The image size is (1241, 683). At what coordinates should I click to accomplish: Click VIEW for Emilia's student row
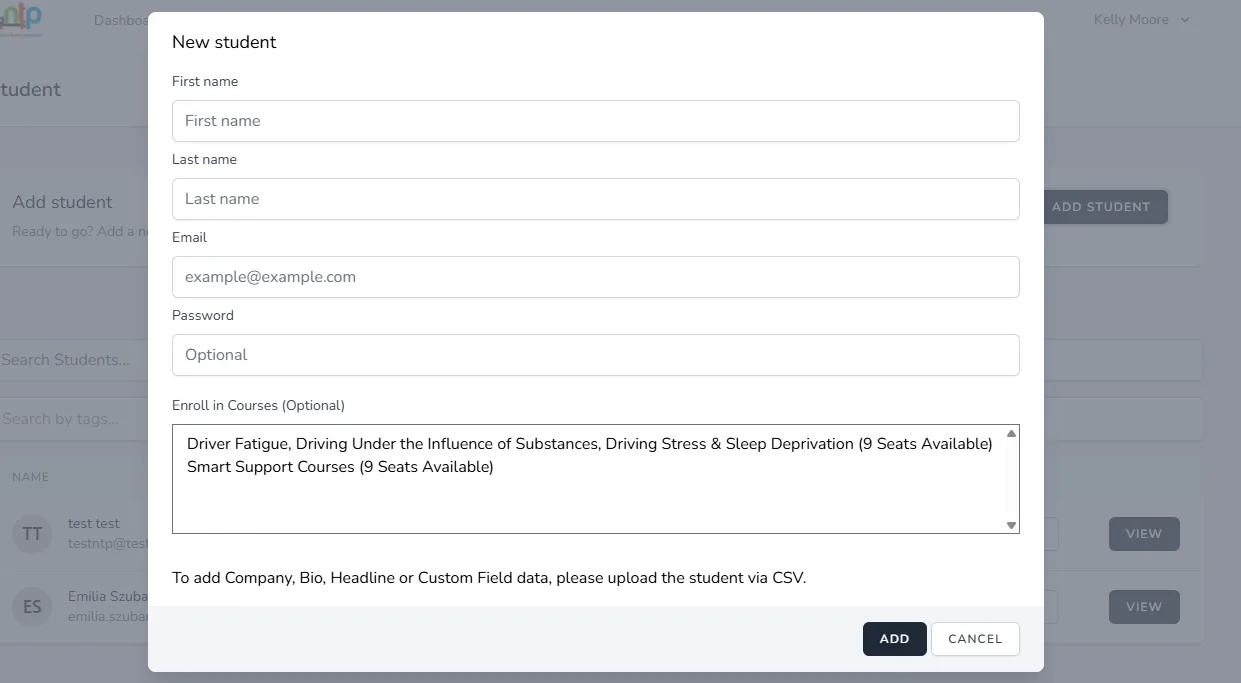pyautogui.click(x=1143, y=607)
